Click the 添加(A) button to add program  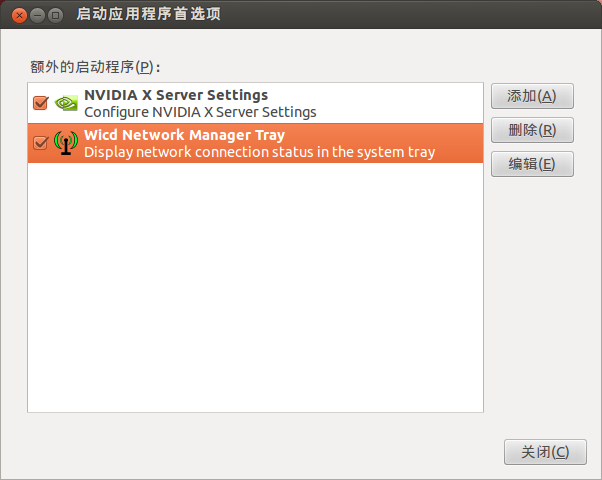point(532,96)
